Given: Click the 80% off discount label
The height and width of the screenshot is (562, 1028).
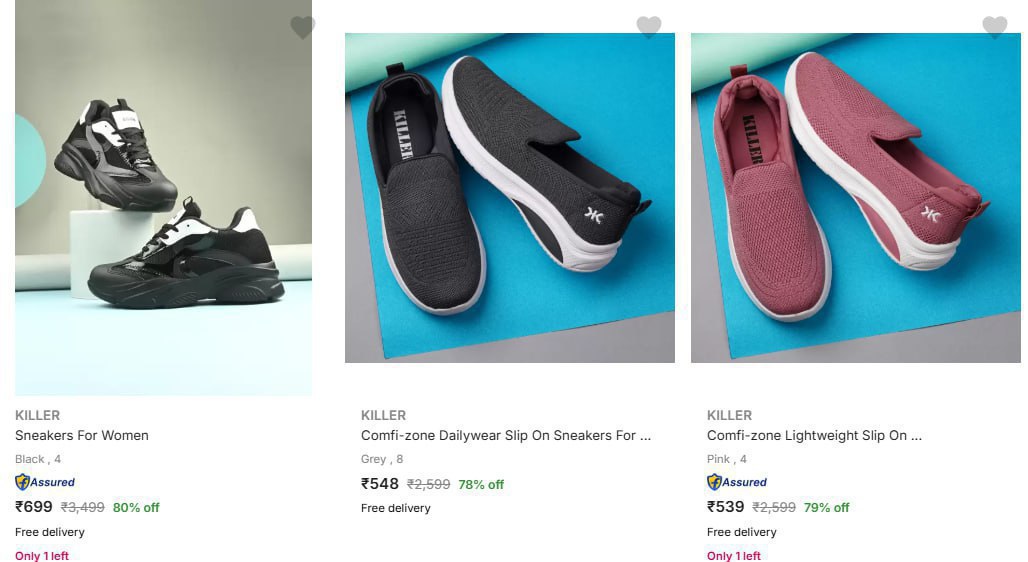Looking at the screenshot, I should pyautogui.click(x=136, y=508).
